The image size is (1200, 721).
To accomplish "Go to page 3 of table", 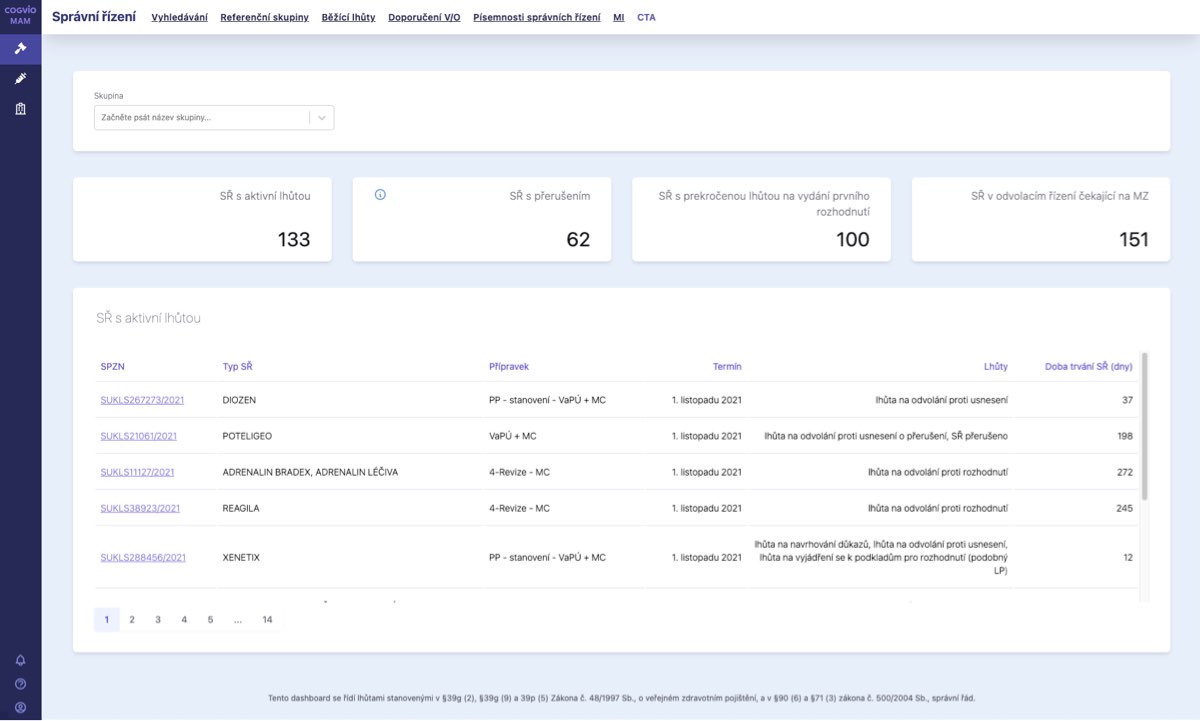I will 158,620.
